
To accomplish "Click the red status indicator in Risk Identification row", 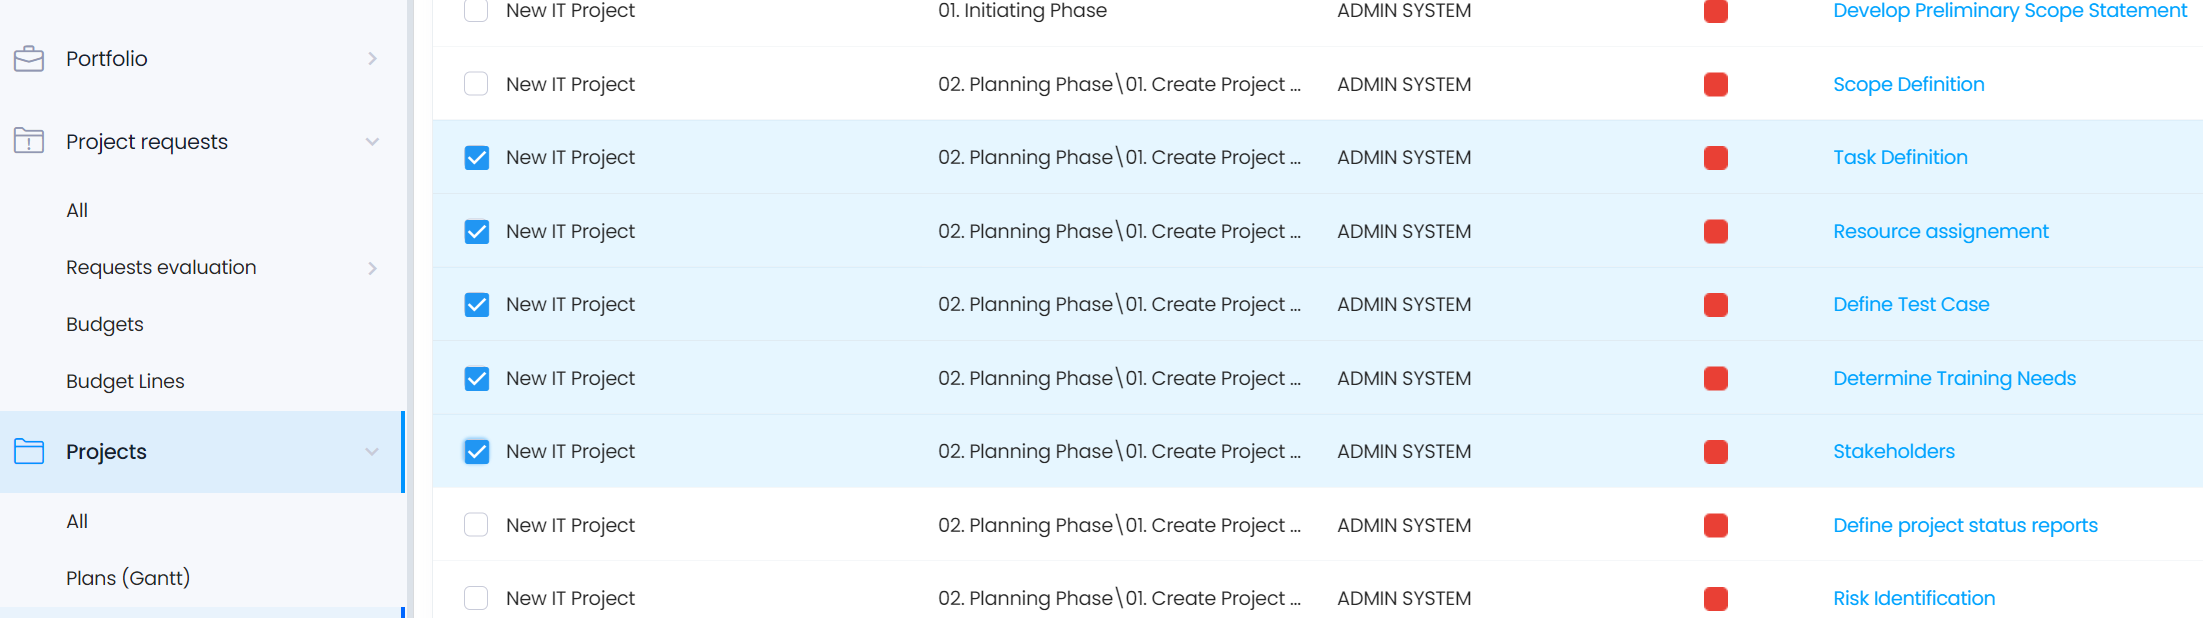I will point(1716,599).
